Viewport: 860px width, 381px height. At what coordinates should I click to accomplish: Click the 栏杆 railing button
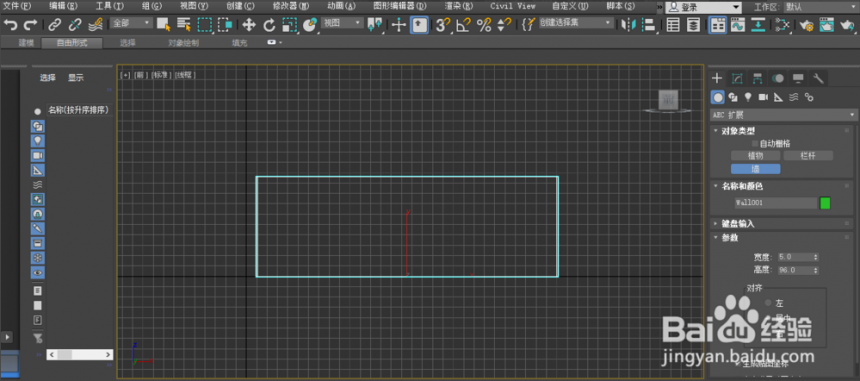(x=808, y=156)
